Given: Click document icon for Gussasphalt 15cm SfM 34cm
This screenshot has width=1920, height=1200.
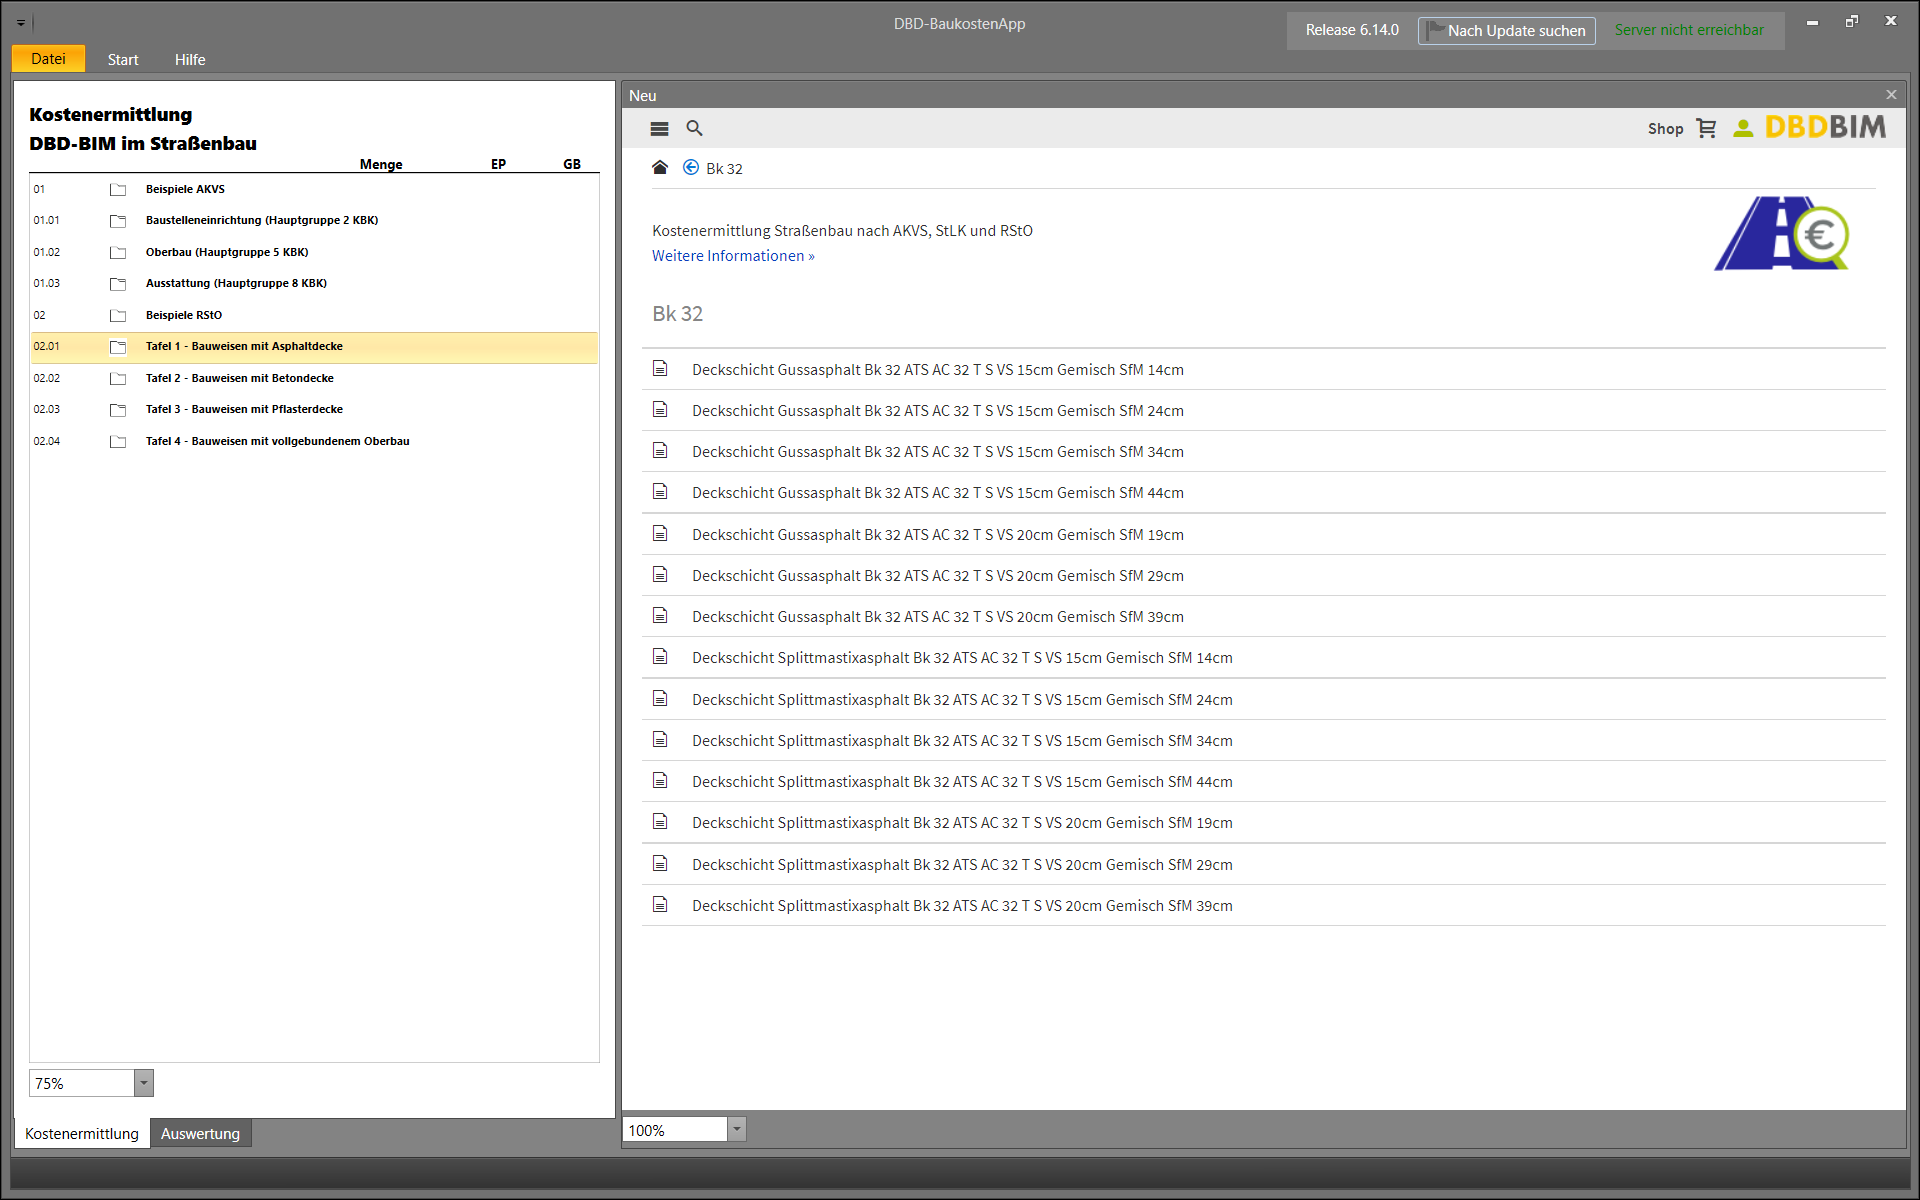Looking at the screenshot, I should point(660,450).
